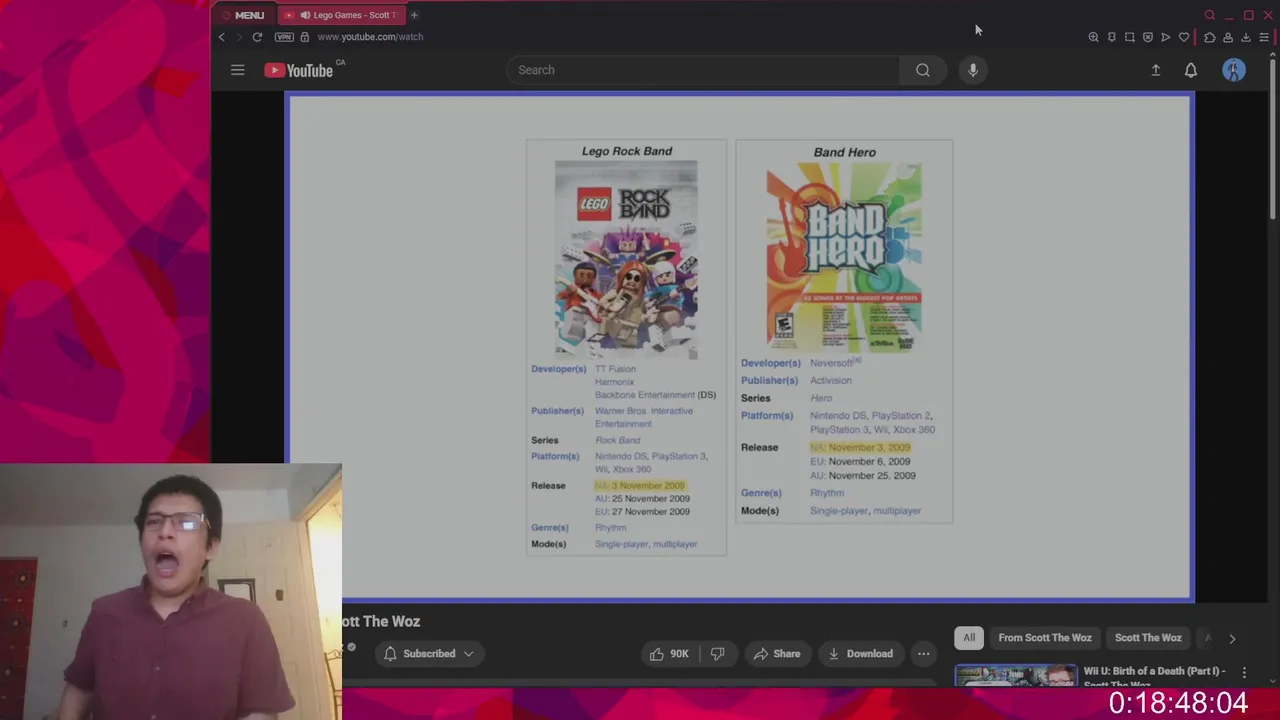Screen dimensions: 1280x720
Task: Open the YouTube account avatar menu
Action: click(1234, 70)
